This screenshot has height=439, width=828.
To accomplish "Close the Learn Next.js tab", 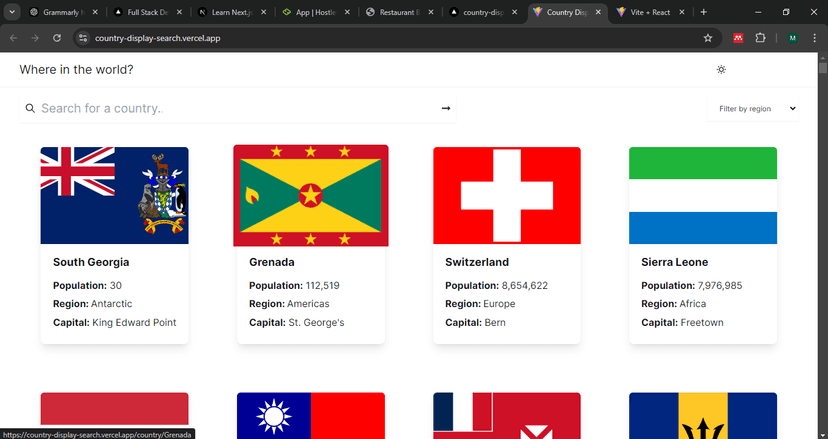I will coord(264,12).
